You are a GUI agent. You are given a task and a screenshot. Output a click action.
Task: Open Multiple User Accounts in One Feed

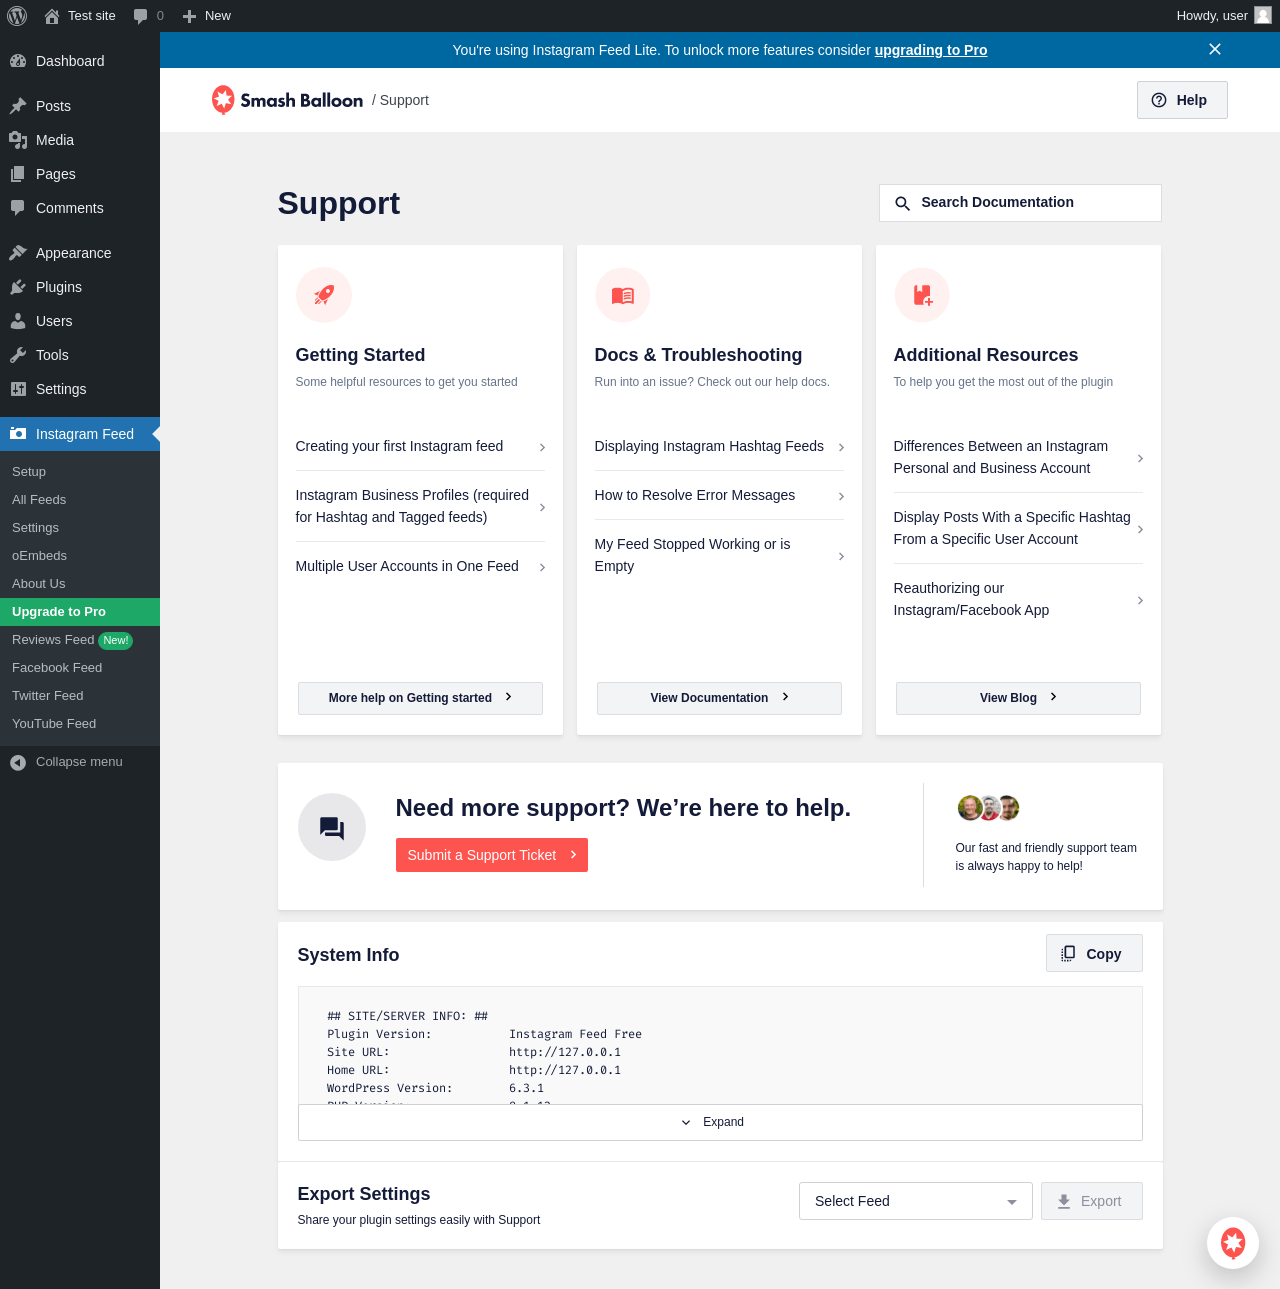(x=420, y=567)
